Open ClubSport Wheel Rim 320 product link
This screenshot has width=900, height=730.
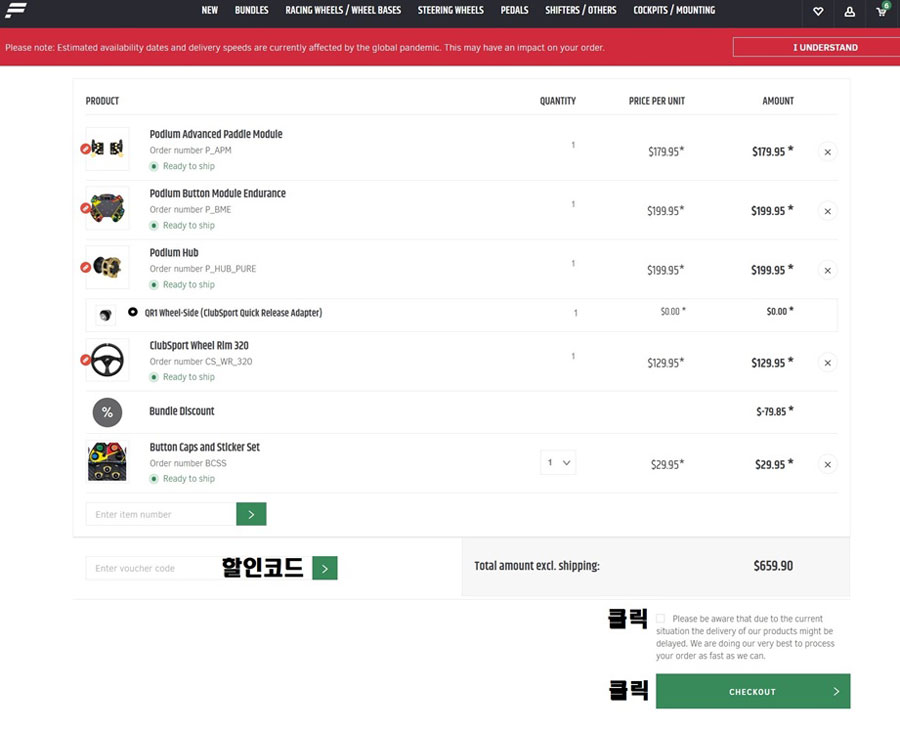point(199,345)
